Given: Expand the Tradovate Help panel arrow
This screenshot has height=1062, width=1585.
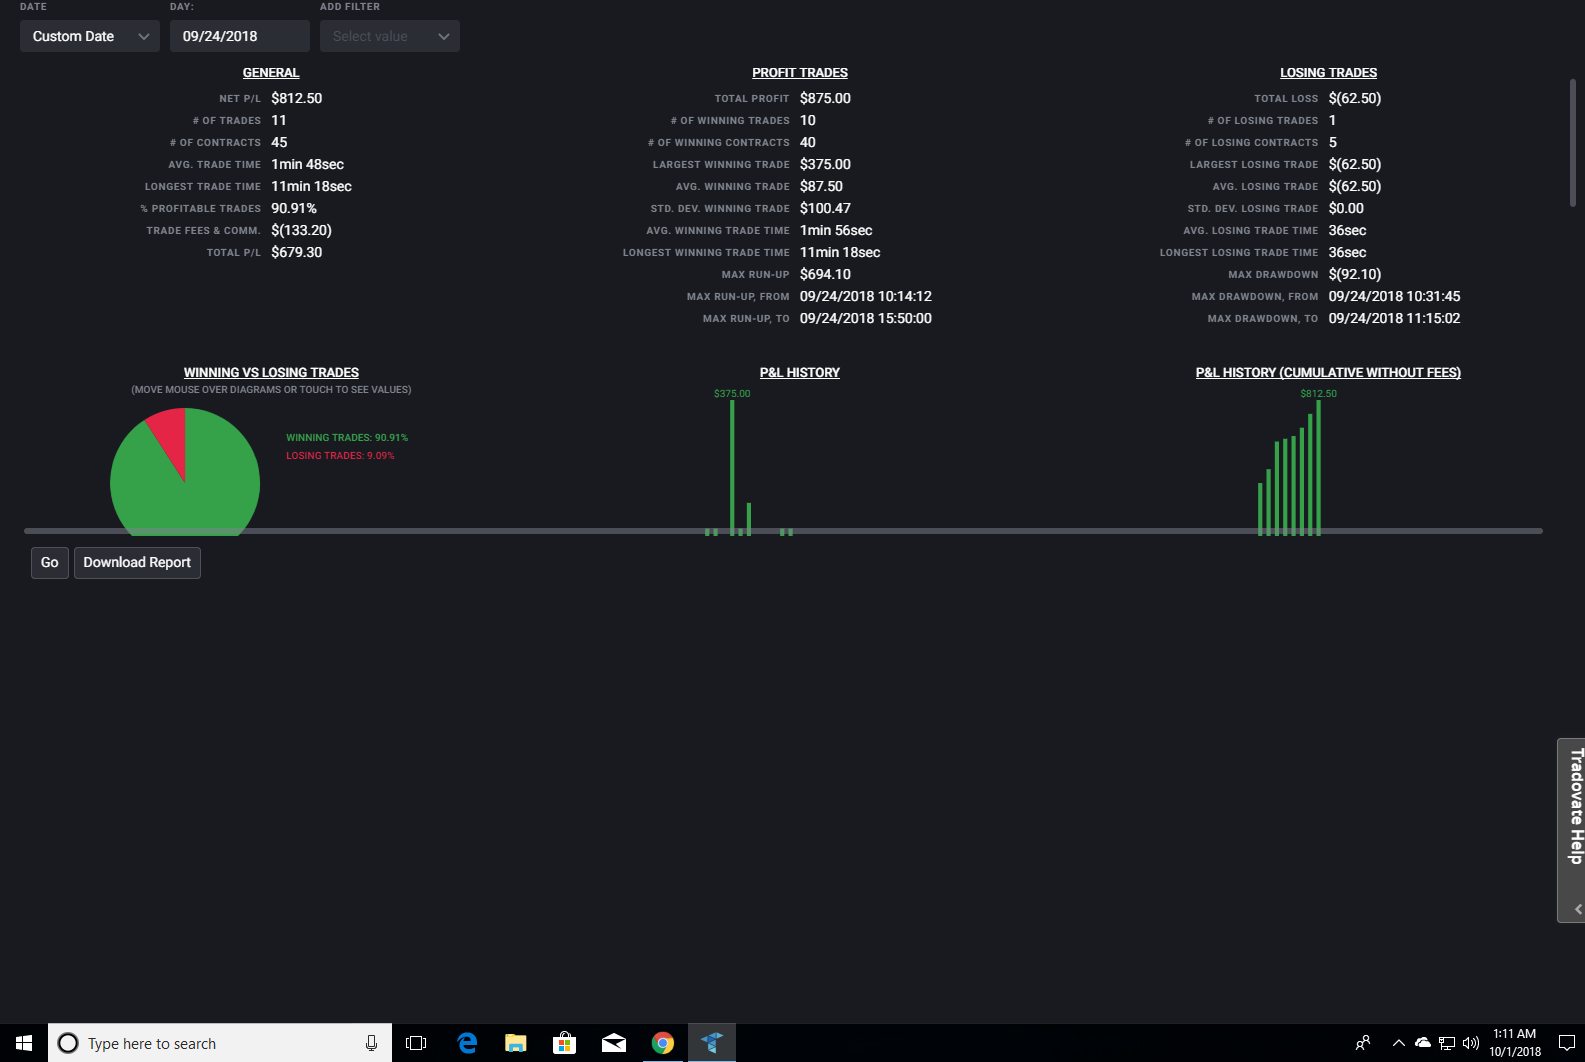Looking at the screenshot, I should pos(1578,909).
